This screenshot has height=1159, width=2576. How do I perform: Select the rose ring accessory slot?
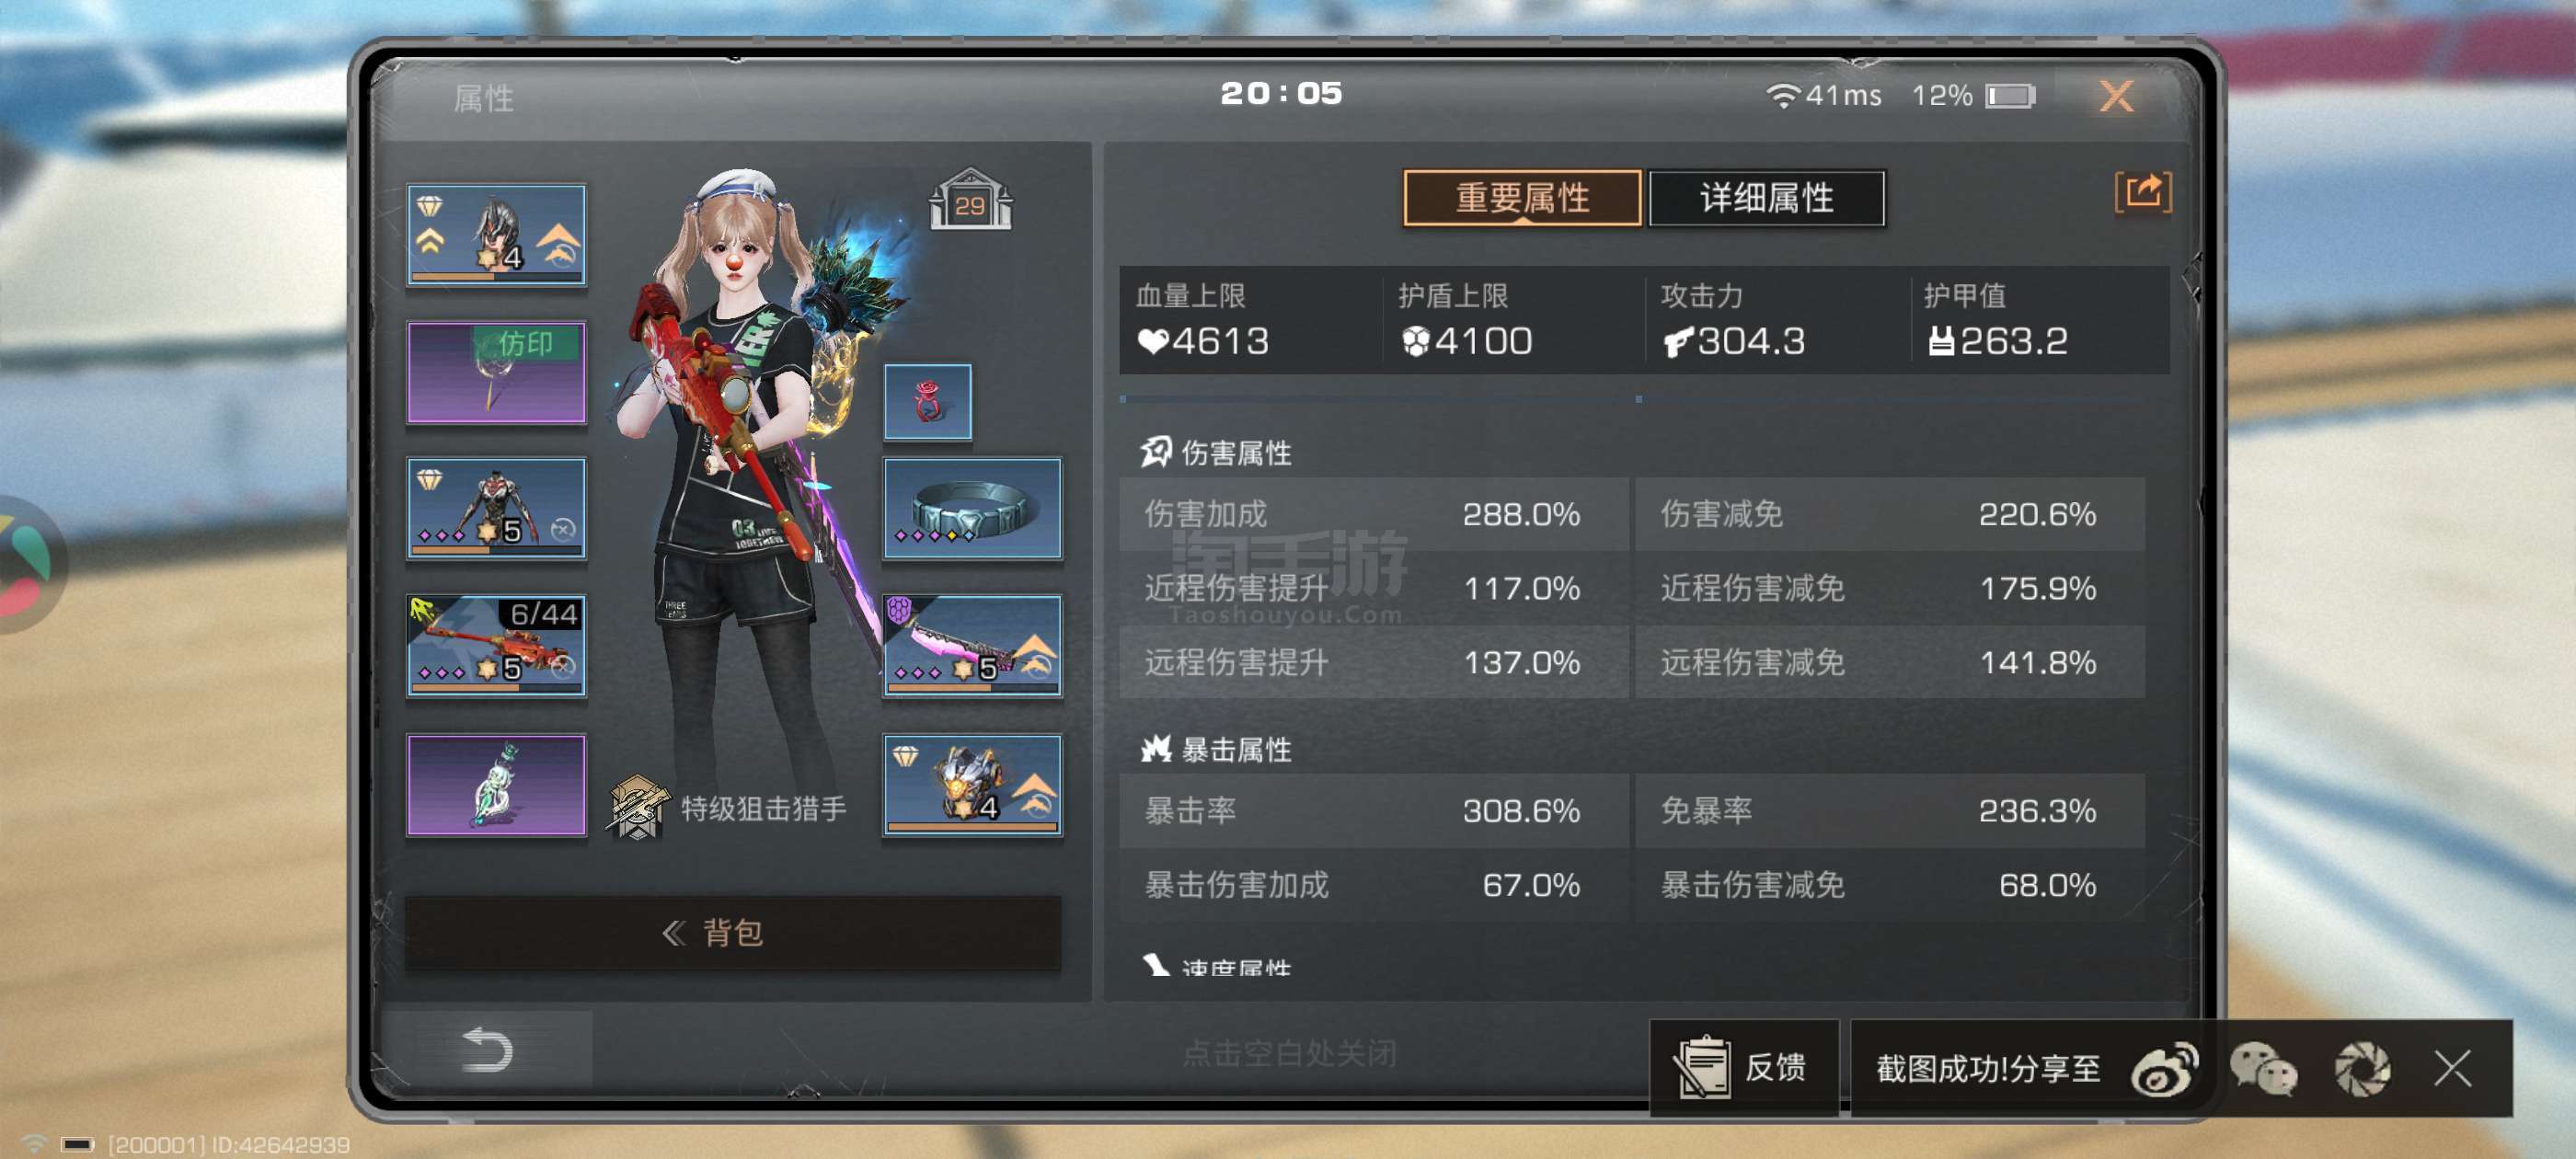click(927, 402)
